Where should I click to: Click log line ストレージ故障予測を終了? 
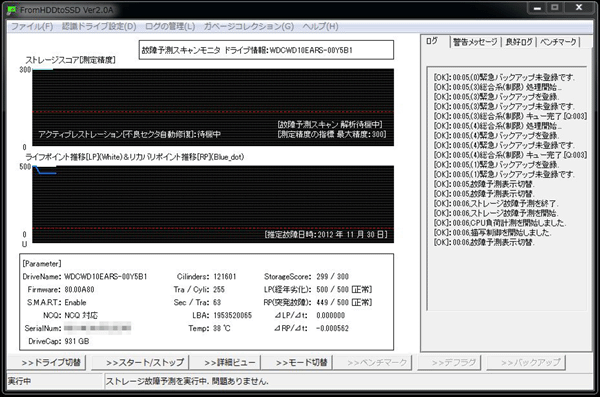click(496, 203)
